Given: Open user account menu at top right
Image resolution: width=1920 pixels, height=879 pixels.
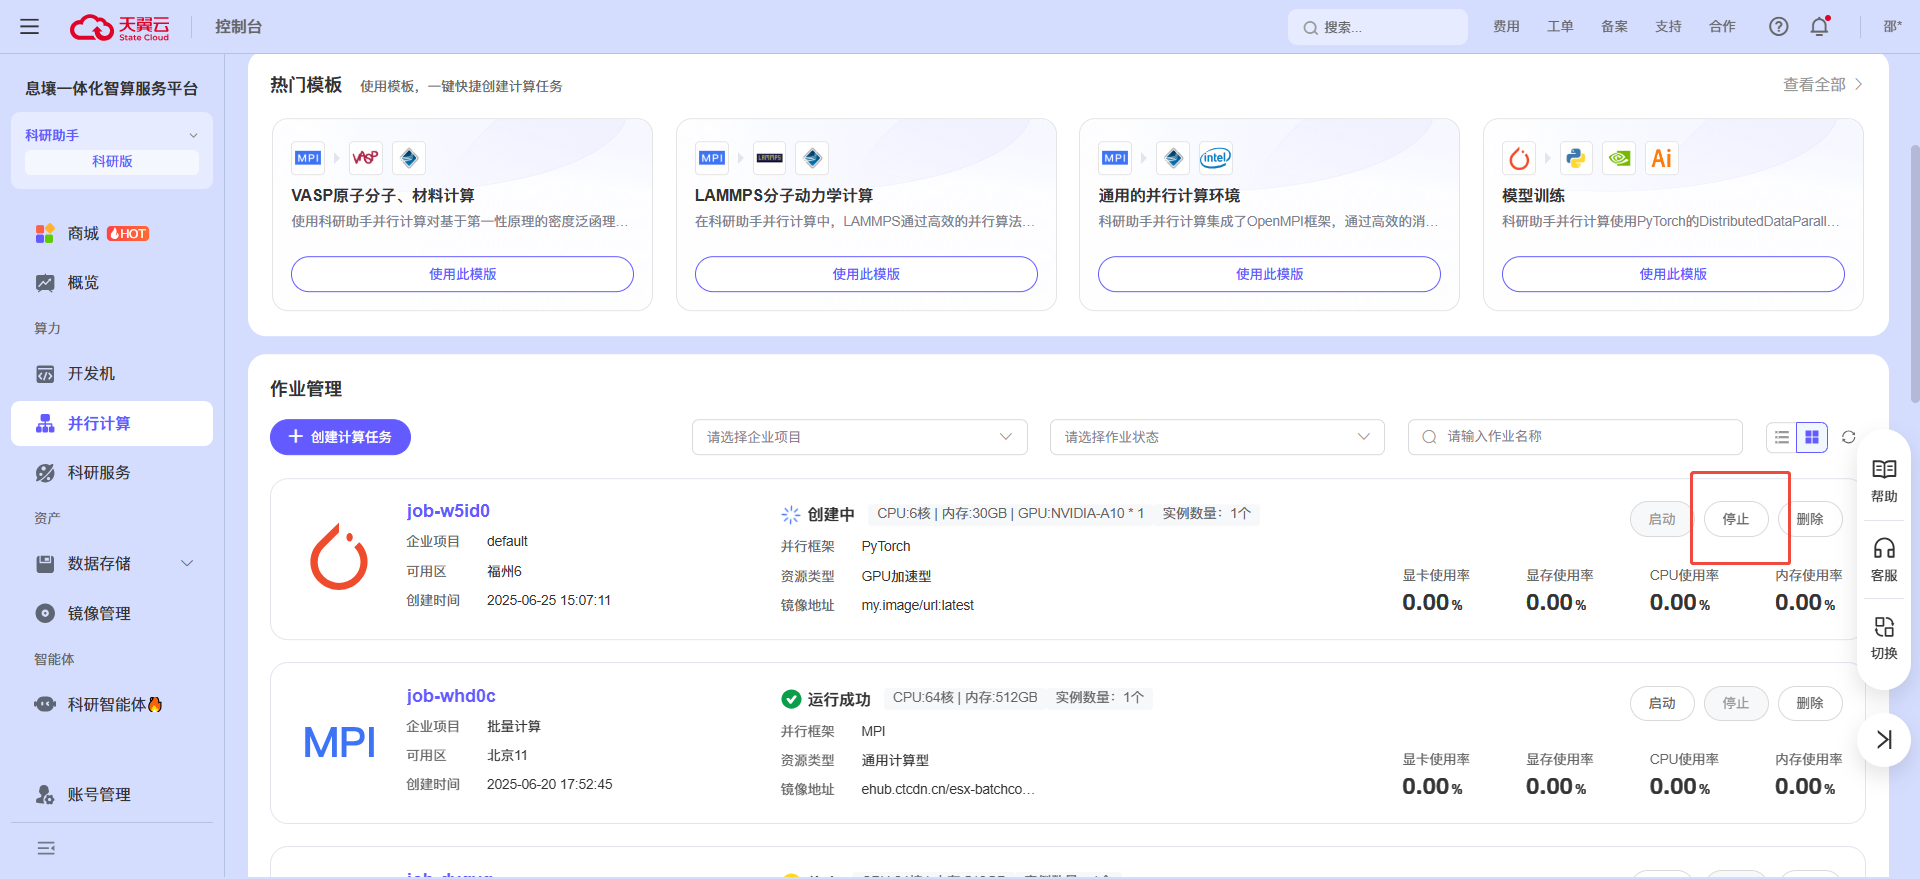Looking at the screenshot, I should tap(1892, 27).
